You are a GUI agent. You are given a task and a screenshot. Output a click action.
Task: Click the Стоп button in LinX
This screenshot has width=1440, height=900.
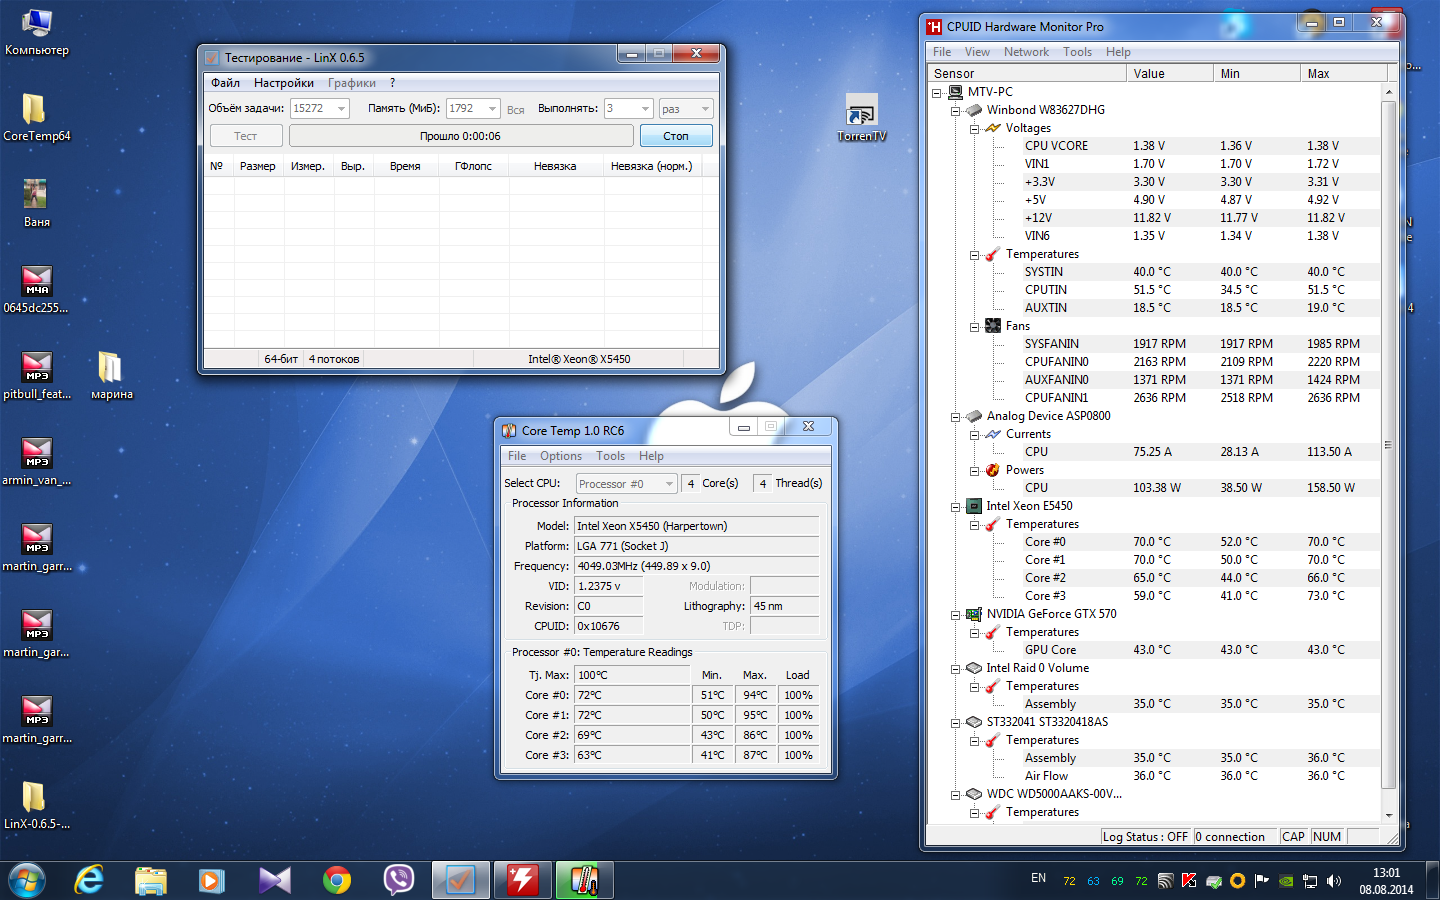(676, 136)
